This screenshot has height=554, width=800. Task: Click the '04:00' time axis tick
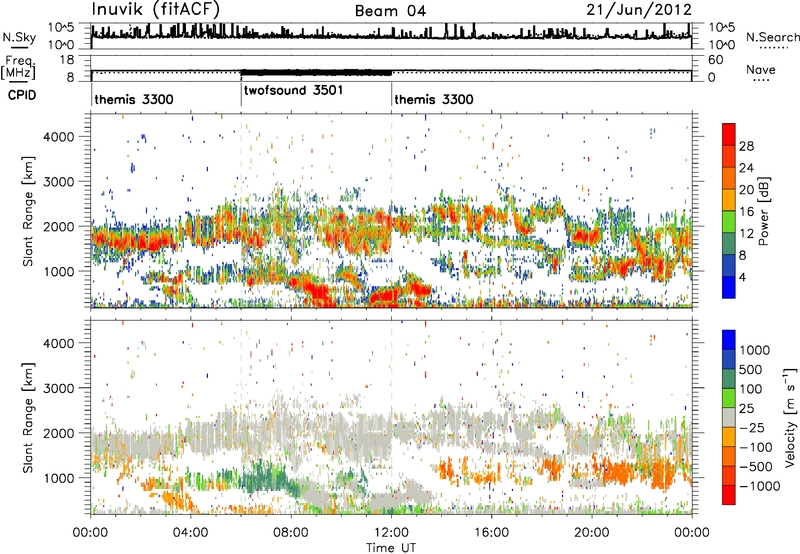click(191, 533)
